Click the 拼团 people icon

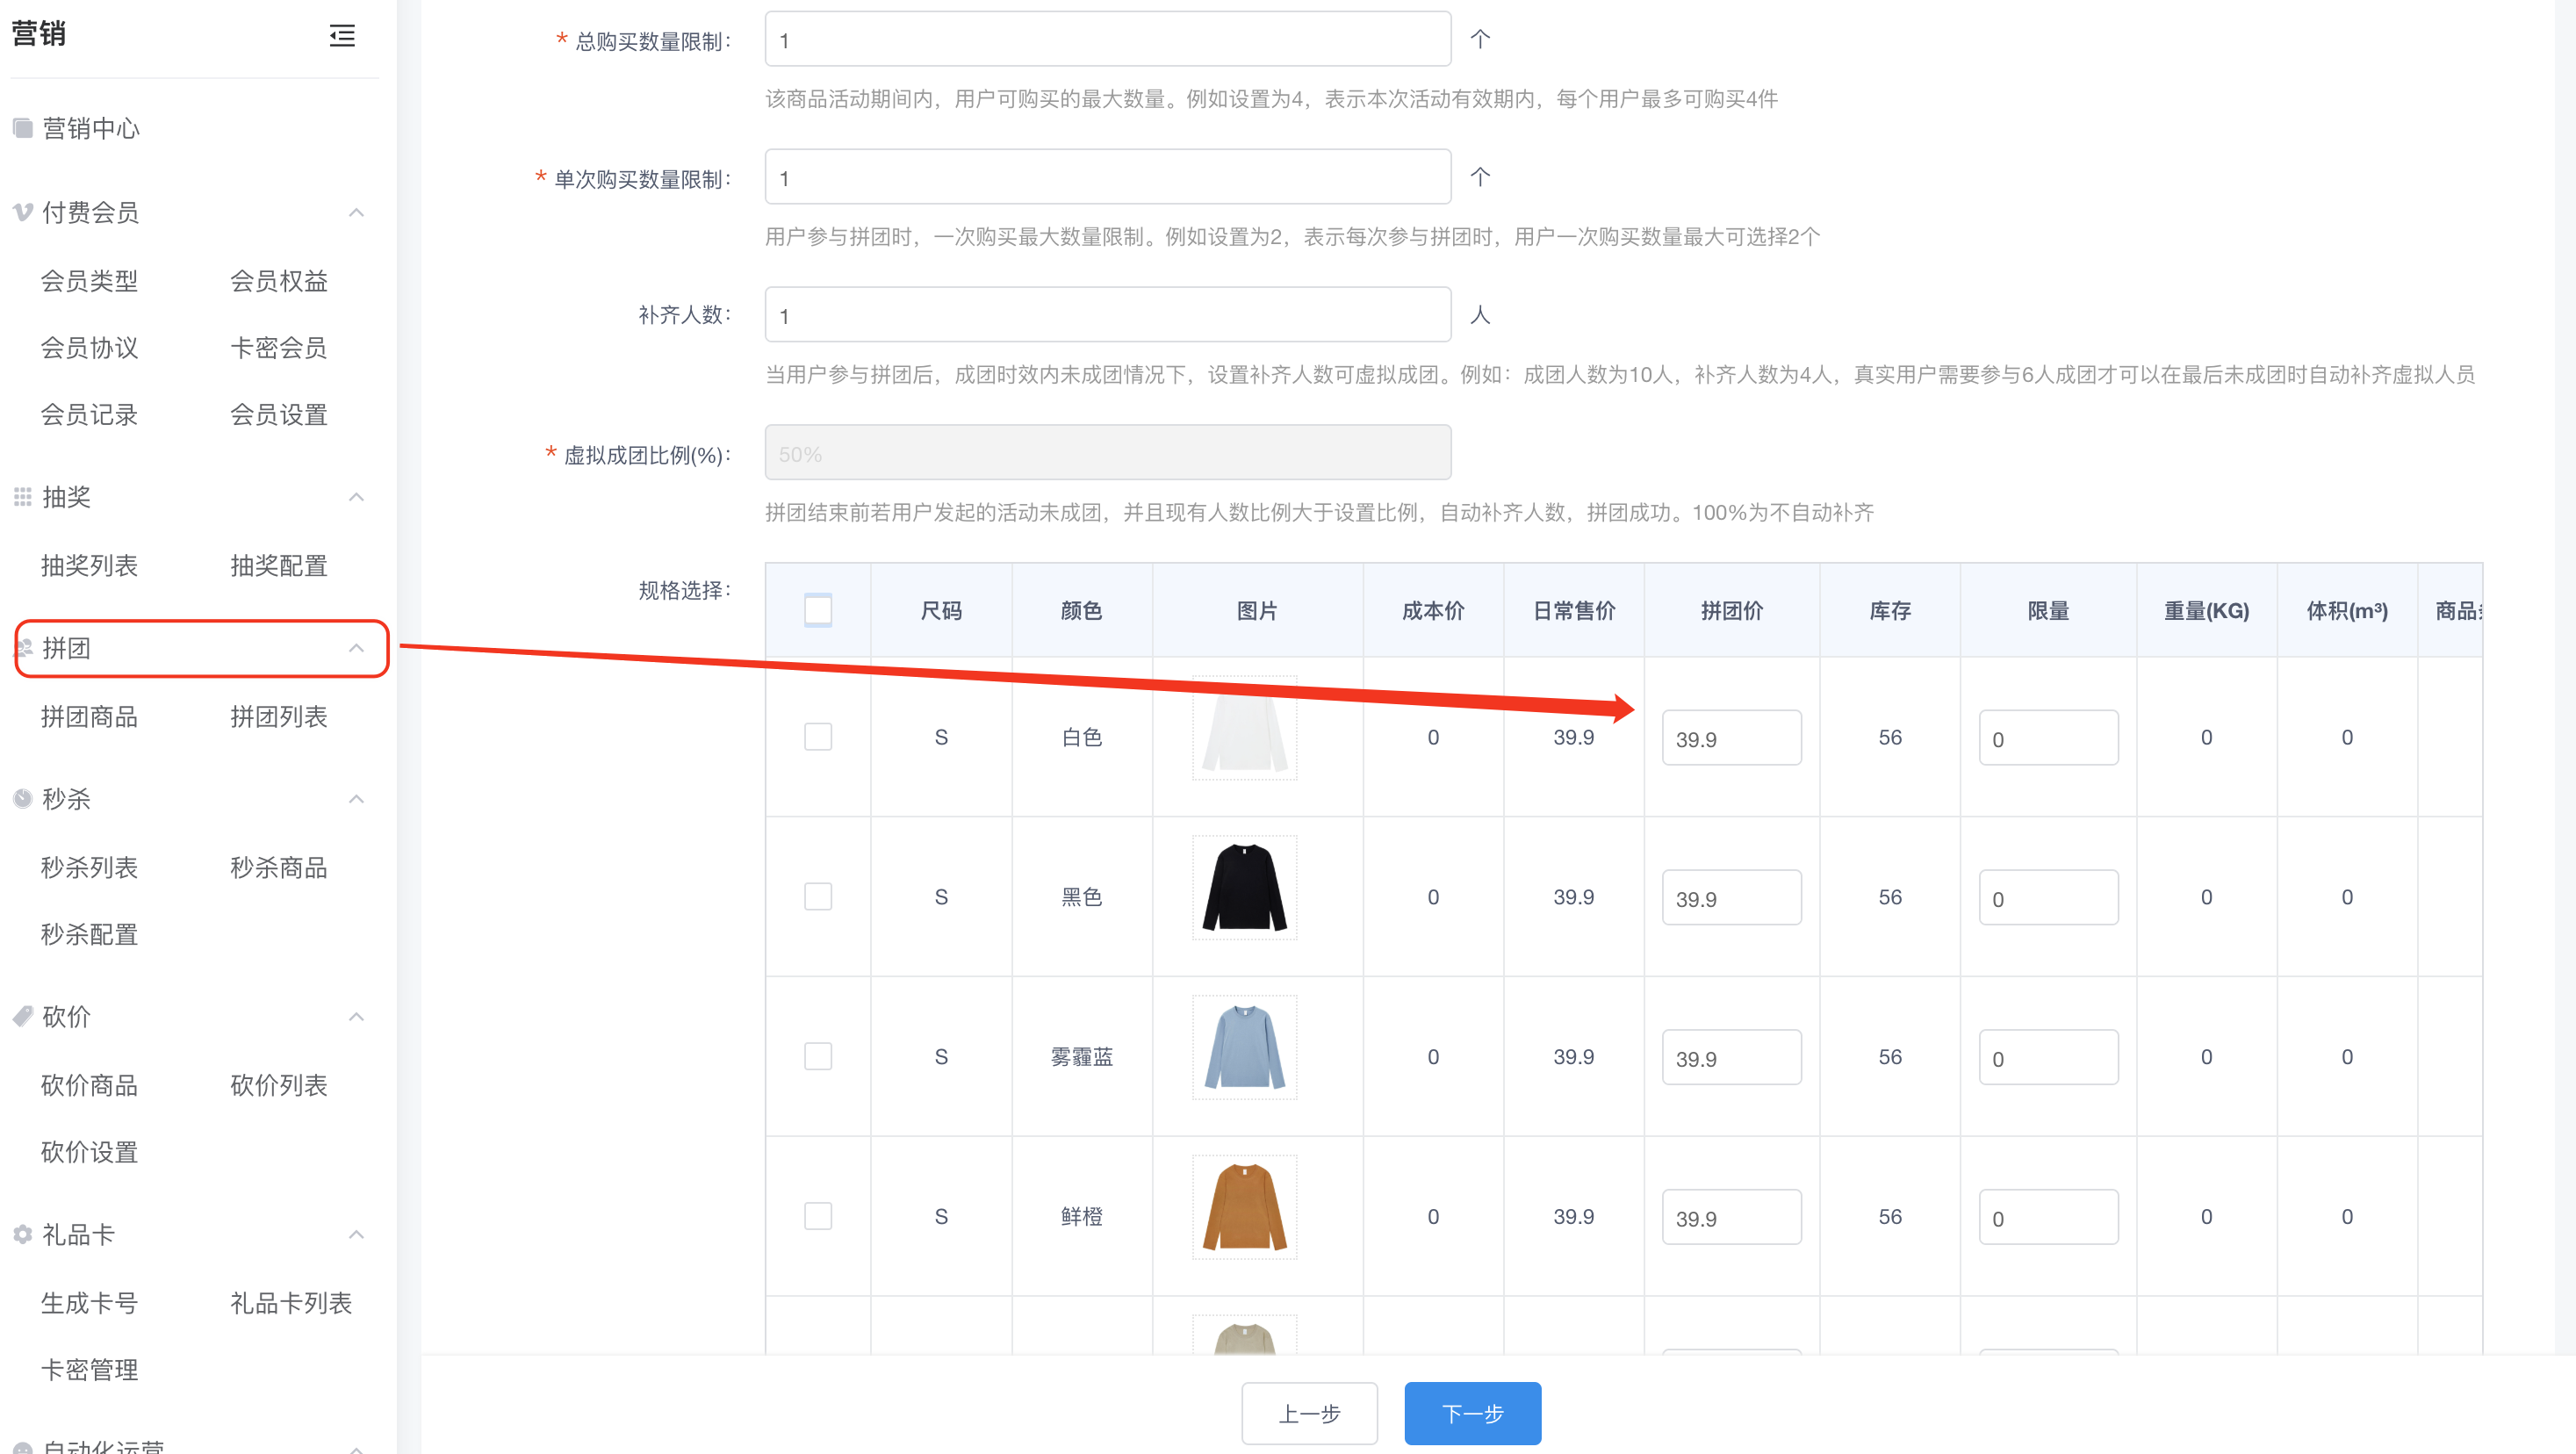(x=24, y=648)
